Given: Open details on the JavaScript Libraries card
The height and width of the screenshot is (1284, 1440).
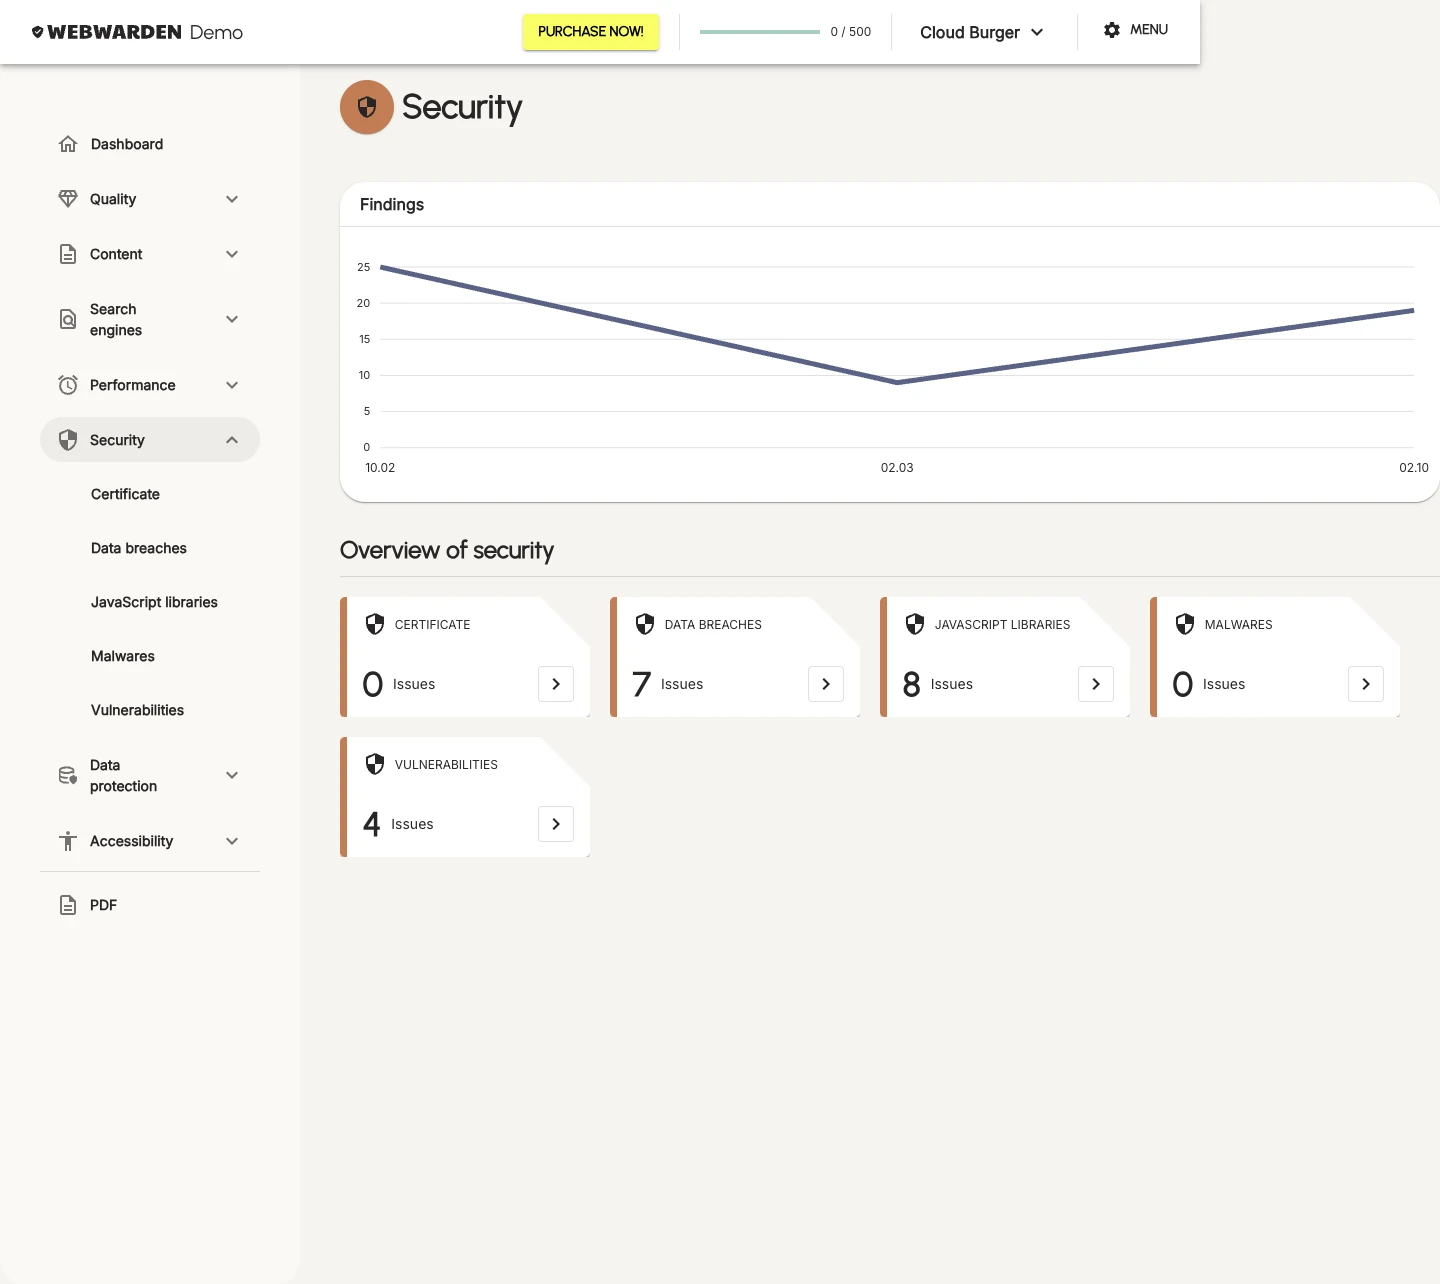Looking at the screenshot, I should click(1096, 684).
